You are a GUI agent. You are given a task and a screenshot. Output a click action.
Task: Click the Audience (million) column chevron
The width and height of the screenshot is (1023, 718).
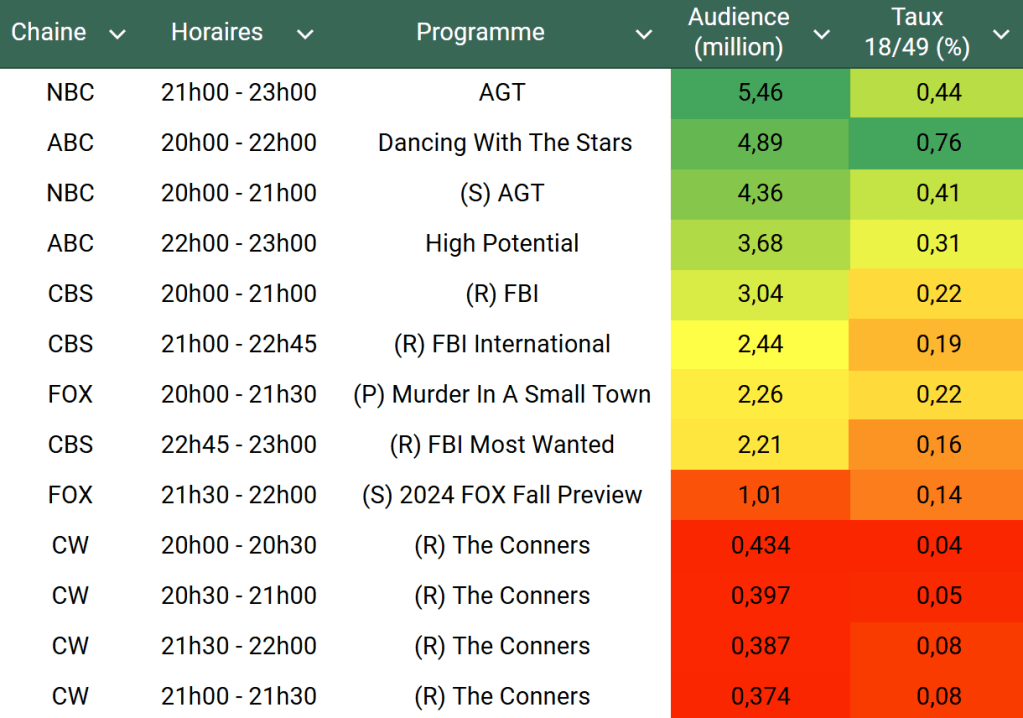[x=821, y=34]
